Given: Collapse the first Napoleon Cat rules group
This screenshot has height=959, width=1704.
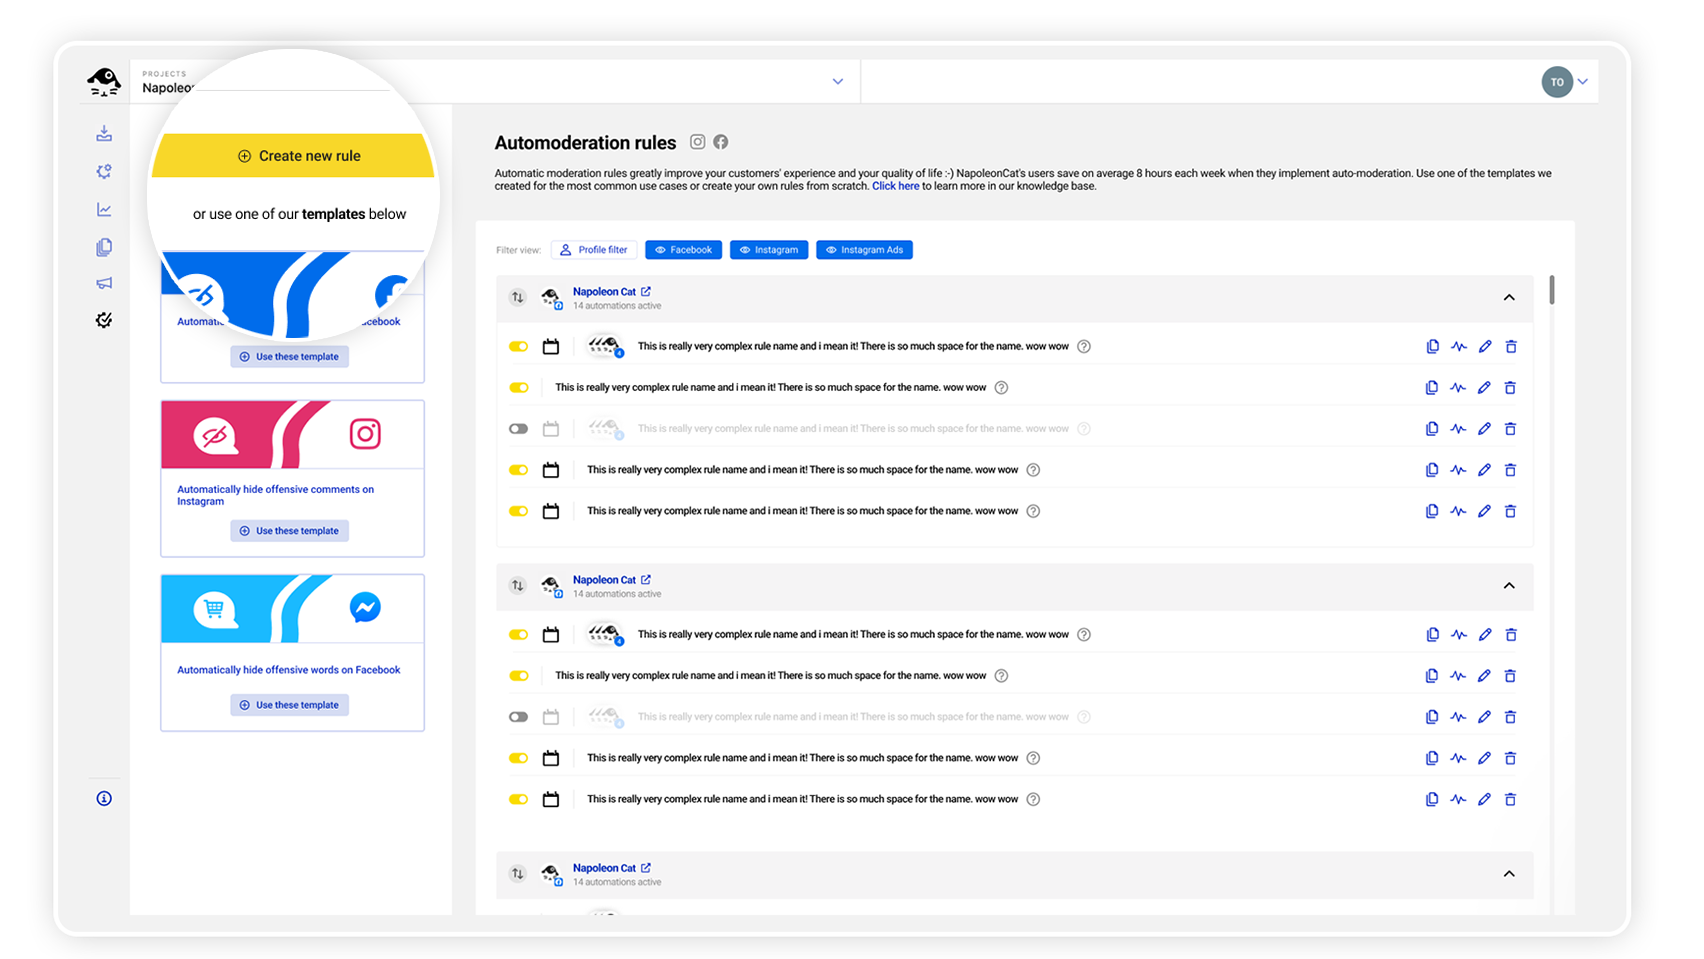Looking at the screenshot, I should 1509,298.
